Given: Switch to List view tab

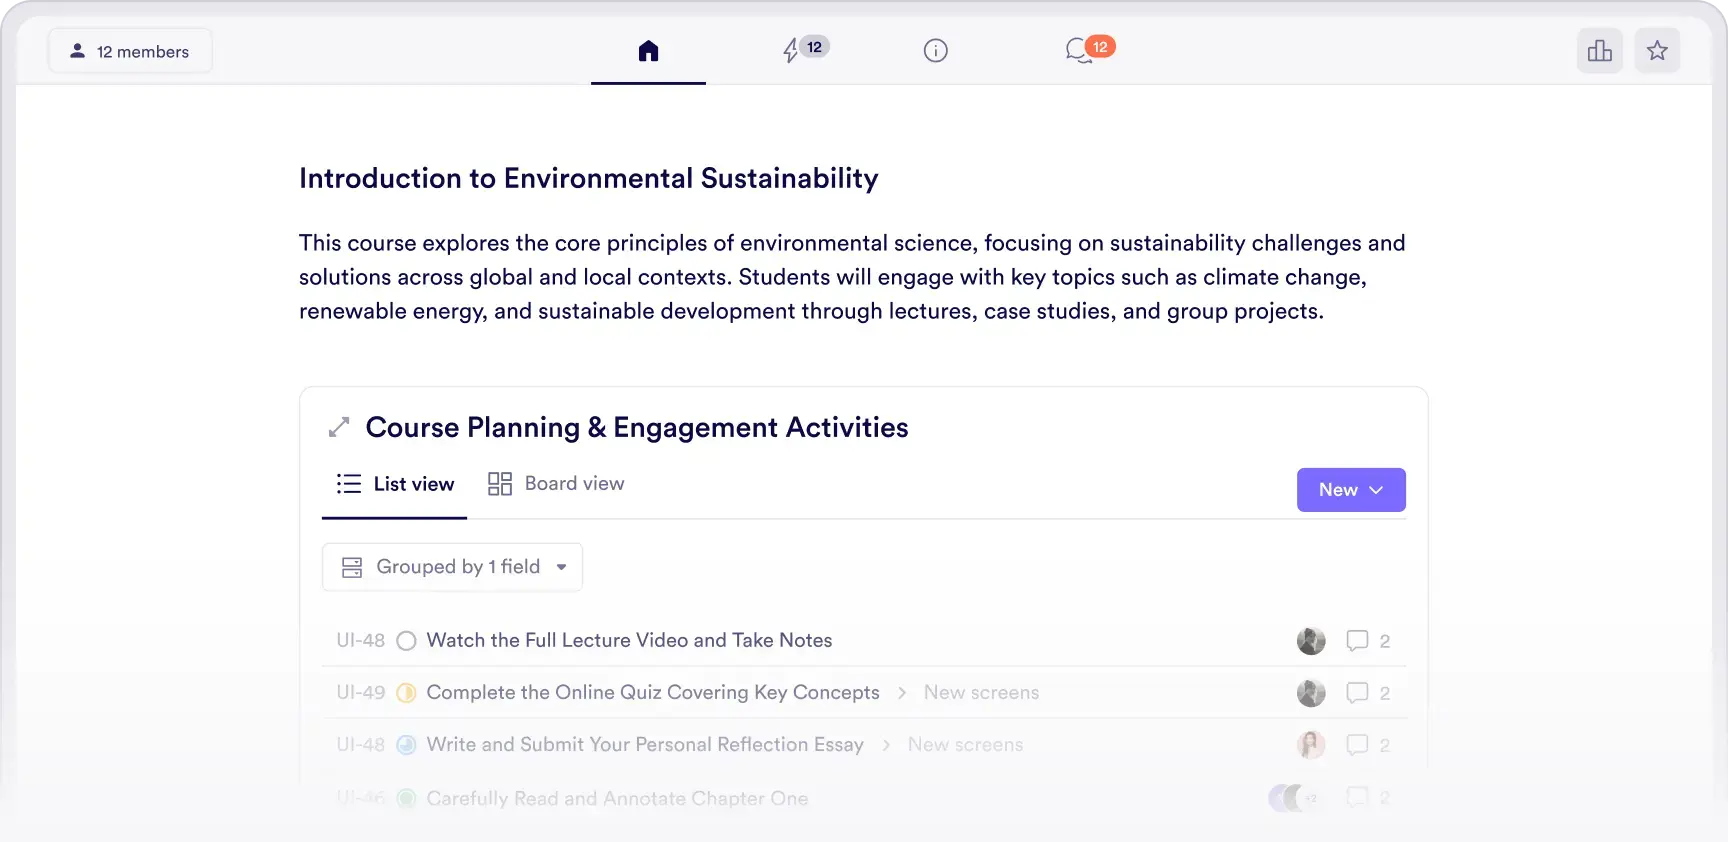Looking at the screenshot, I should click(x=395, y=484).
